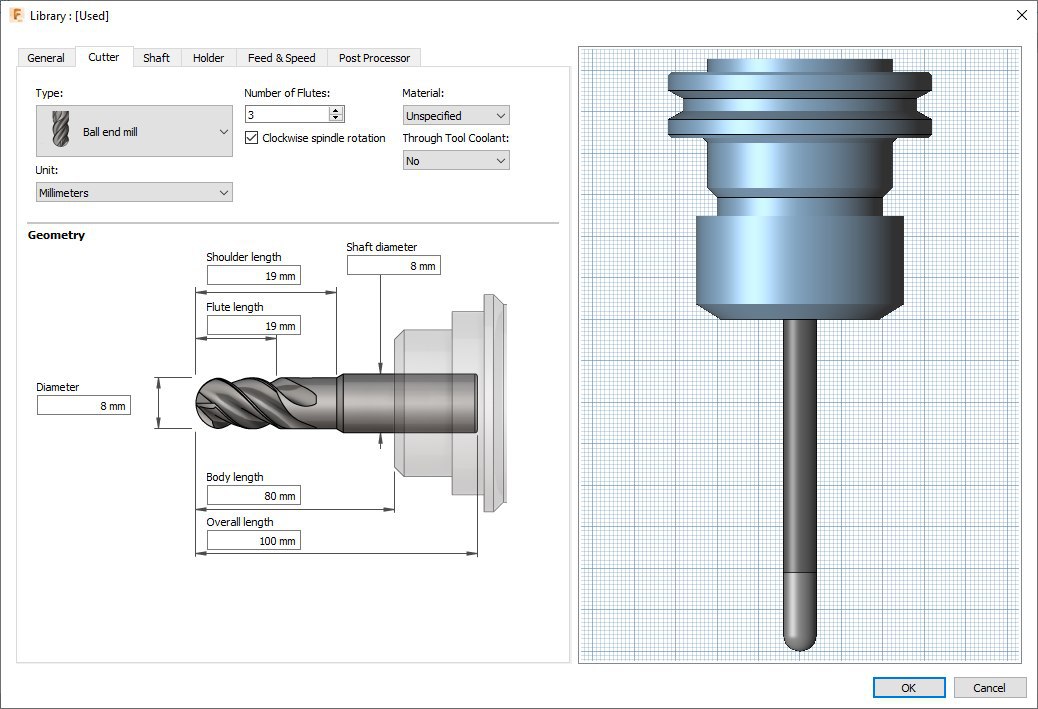This screenshot has width=1038, height=709.
Task: Go to the Feed & Speed tab
Action: [281, 58]
